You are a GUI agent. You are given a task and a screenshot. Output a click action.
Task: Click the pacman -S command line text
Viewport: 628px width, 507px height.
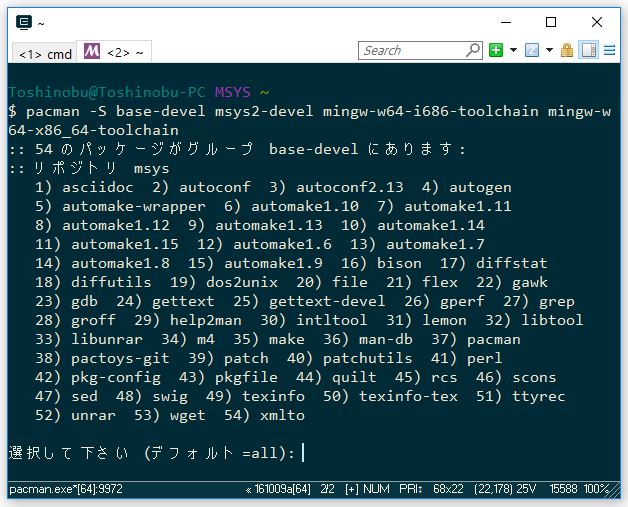309,121
